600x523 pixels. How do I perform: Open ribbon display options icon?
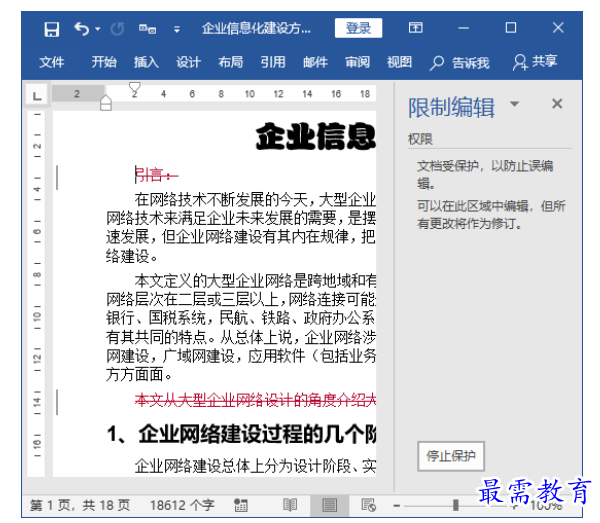point(416,28)
